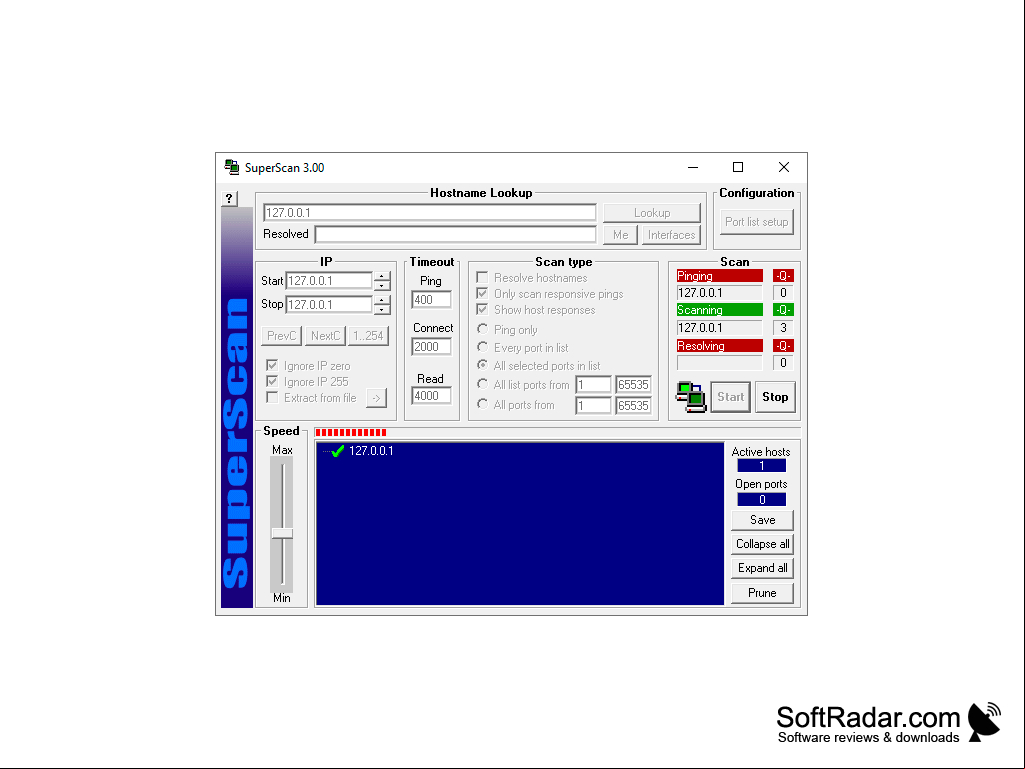Click the red Resolving status label
Screen dimensions: 1025x769
tap(720, 346)
